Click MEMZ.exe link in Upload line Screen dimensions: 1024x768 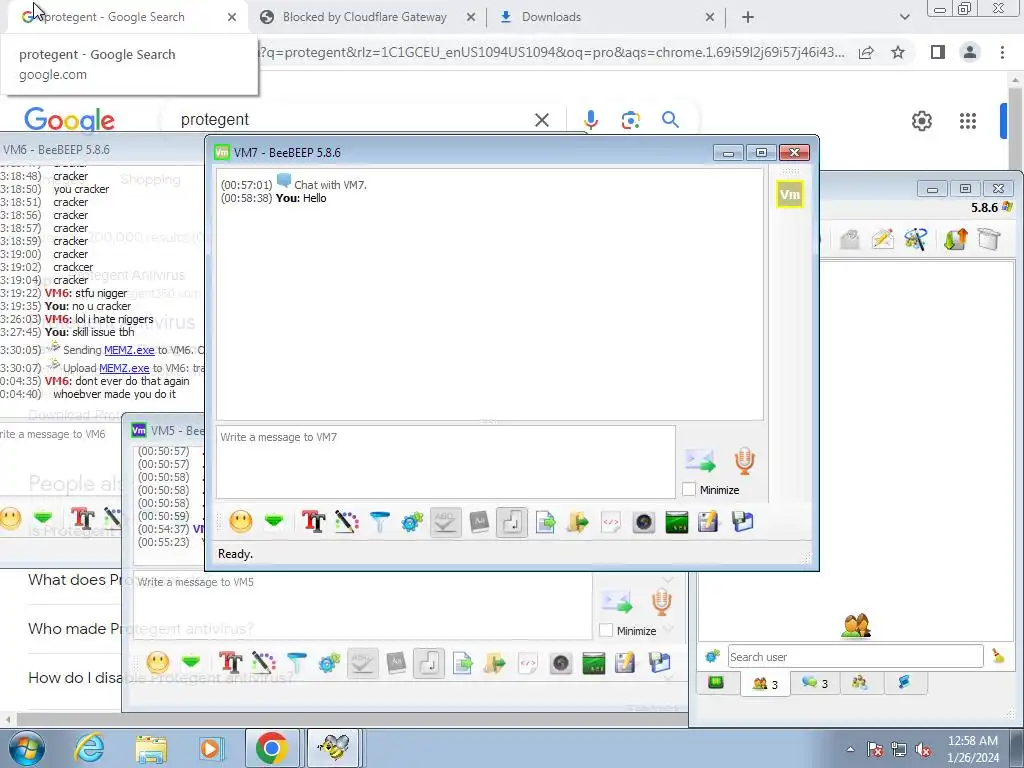[x=124, y=368]
